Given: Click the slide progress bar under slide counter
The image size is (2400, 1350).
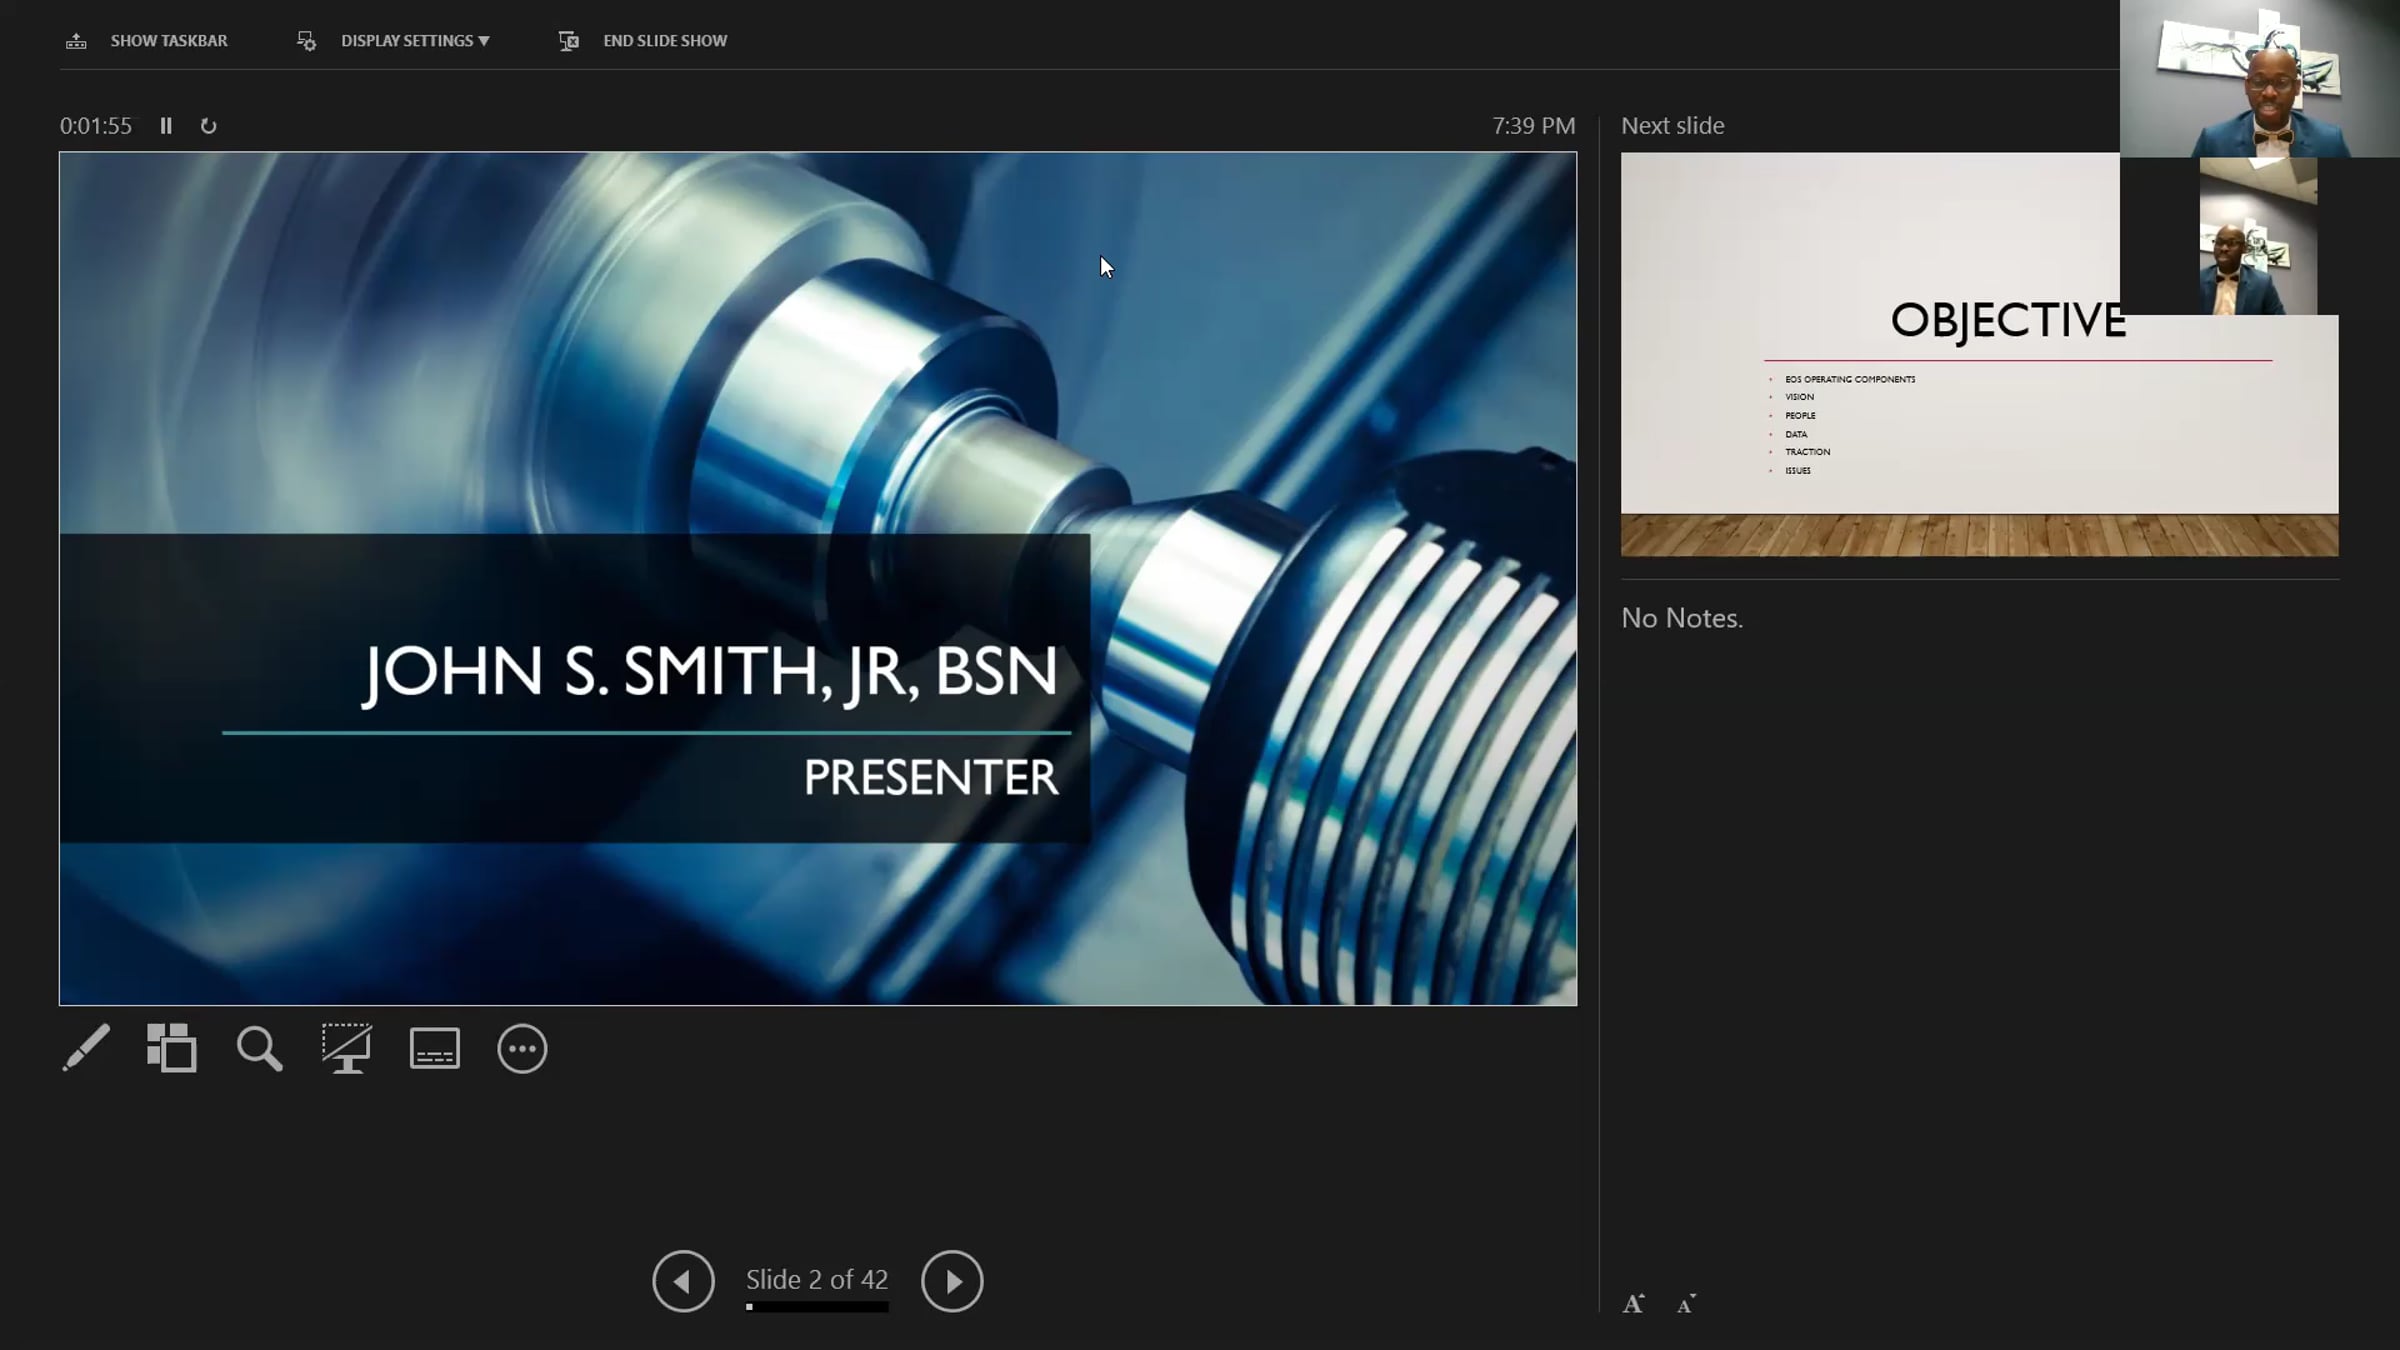Looking at the screenshot, I should 816,1307.
